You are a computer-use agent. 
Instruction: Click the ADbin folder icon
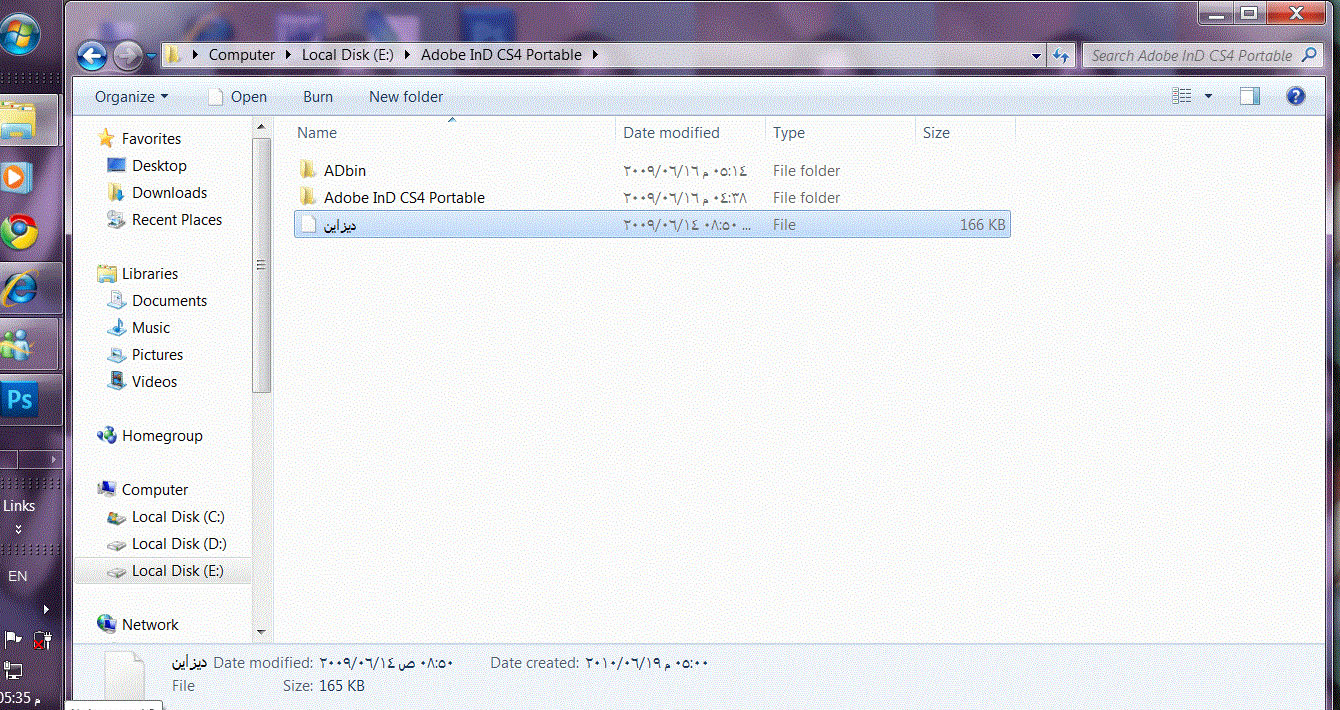[308, 170]
